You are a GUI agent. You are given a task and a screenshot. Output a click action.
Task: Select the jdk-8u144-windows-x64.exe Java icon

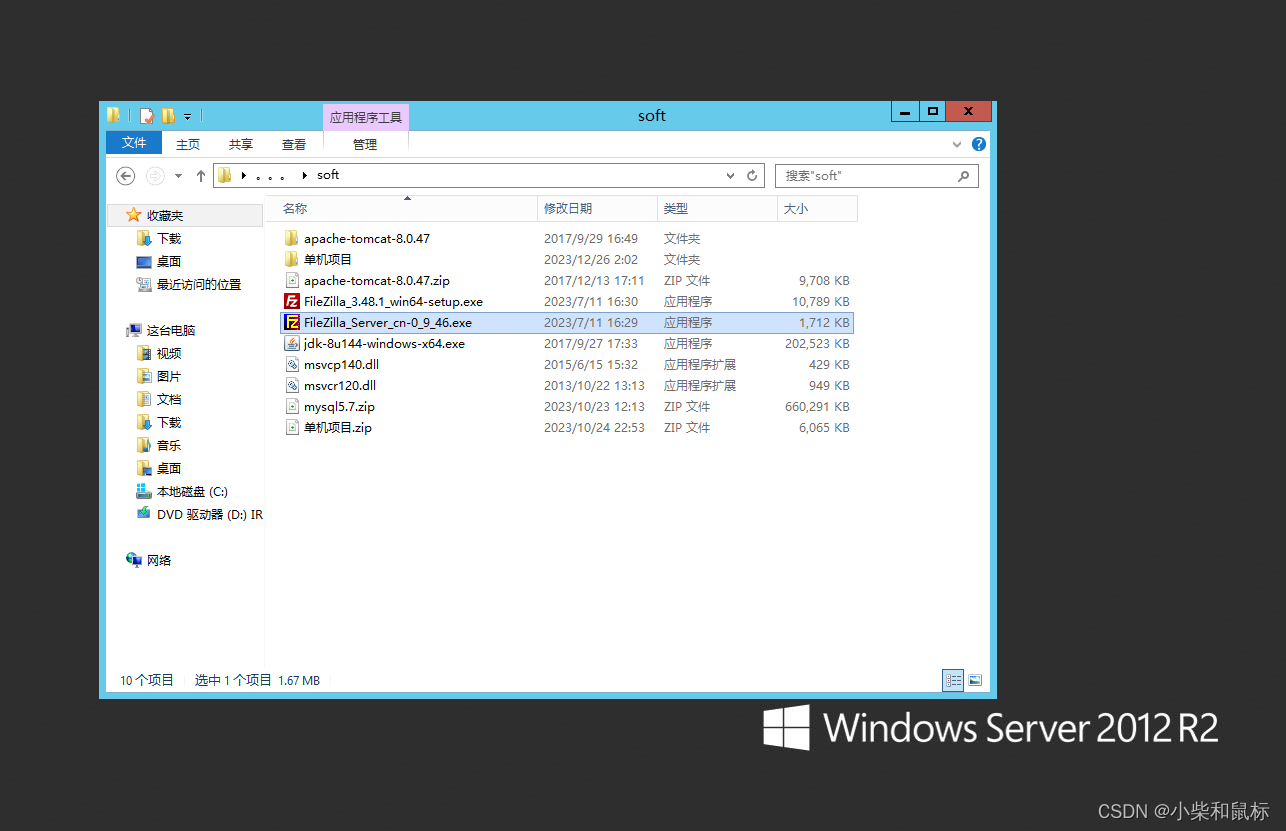coord(292,344)
